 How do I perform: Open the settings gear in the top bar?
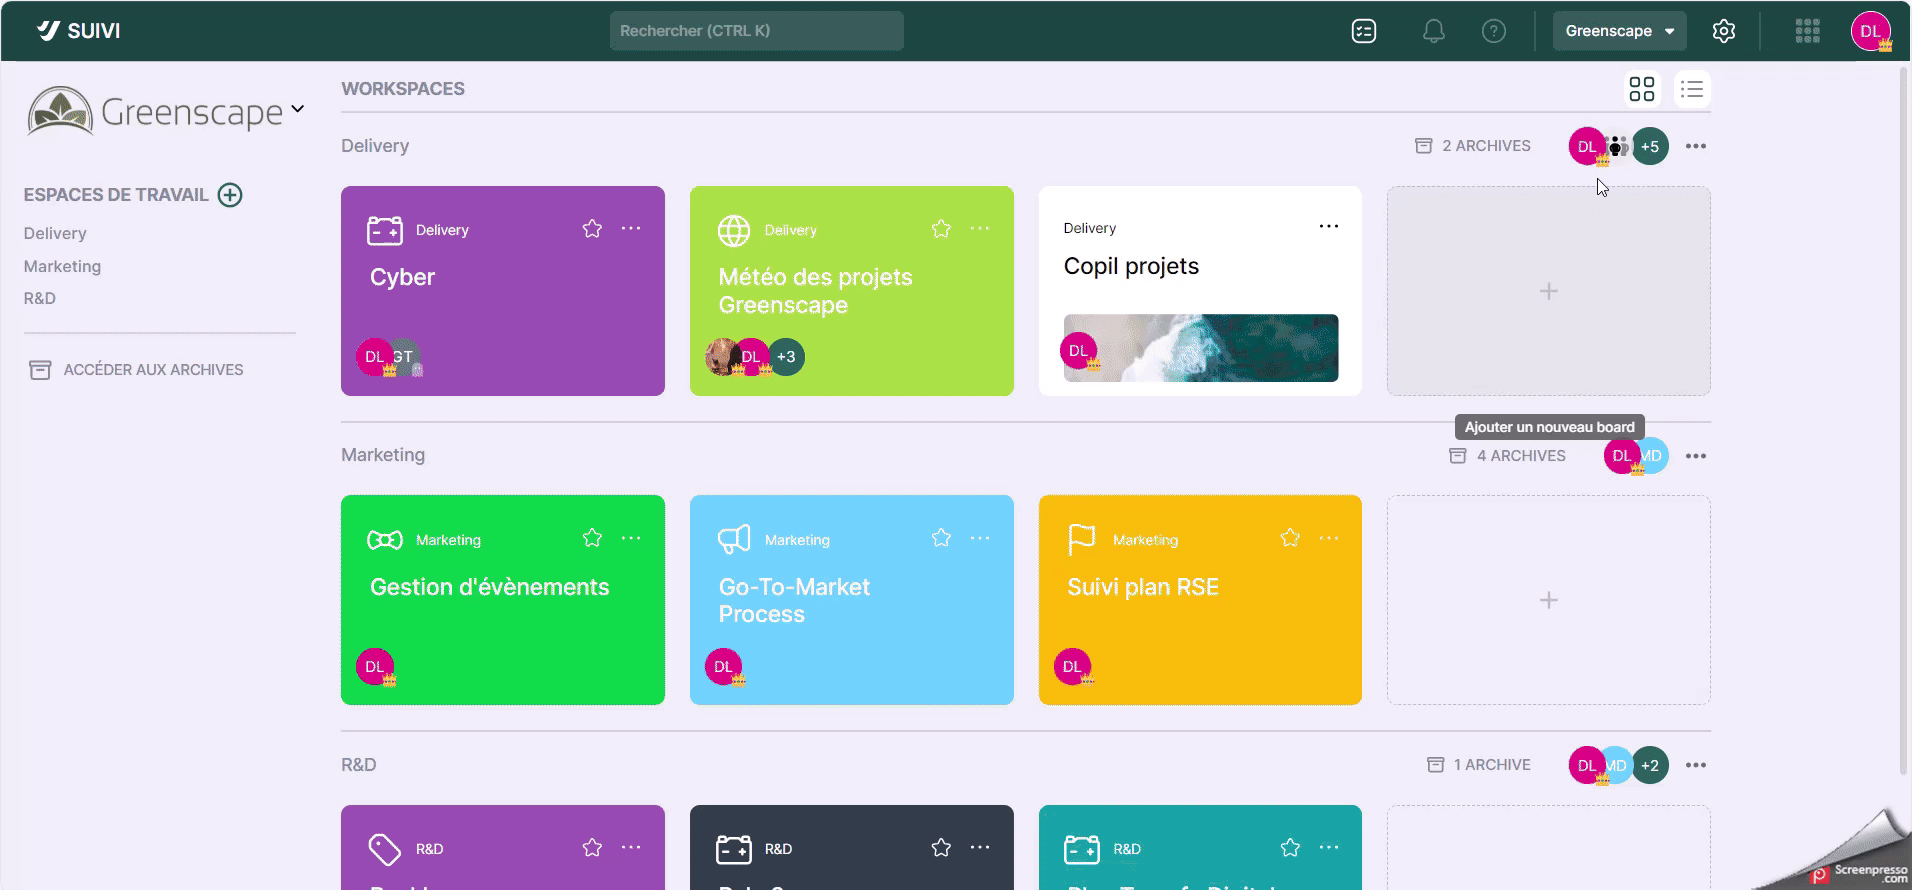(1723, 31)
